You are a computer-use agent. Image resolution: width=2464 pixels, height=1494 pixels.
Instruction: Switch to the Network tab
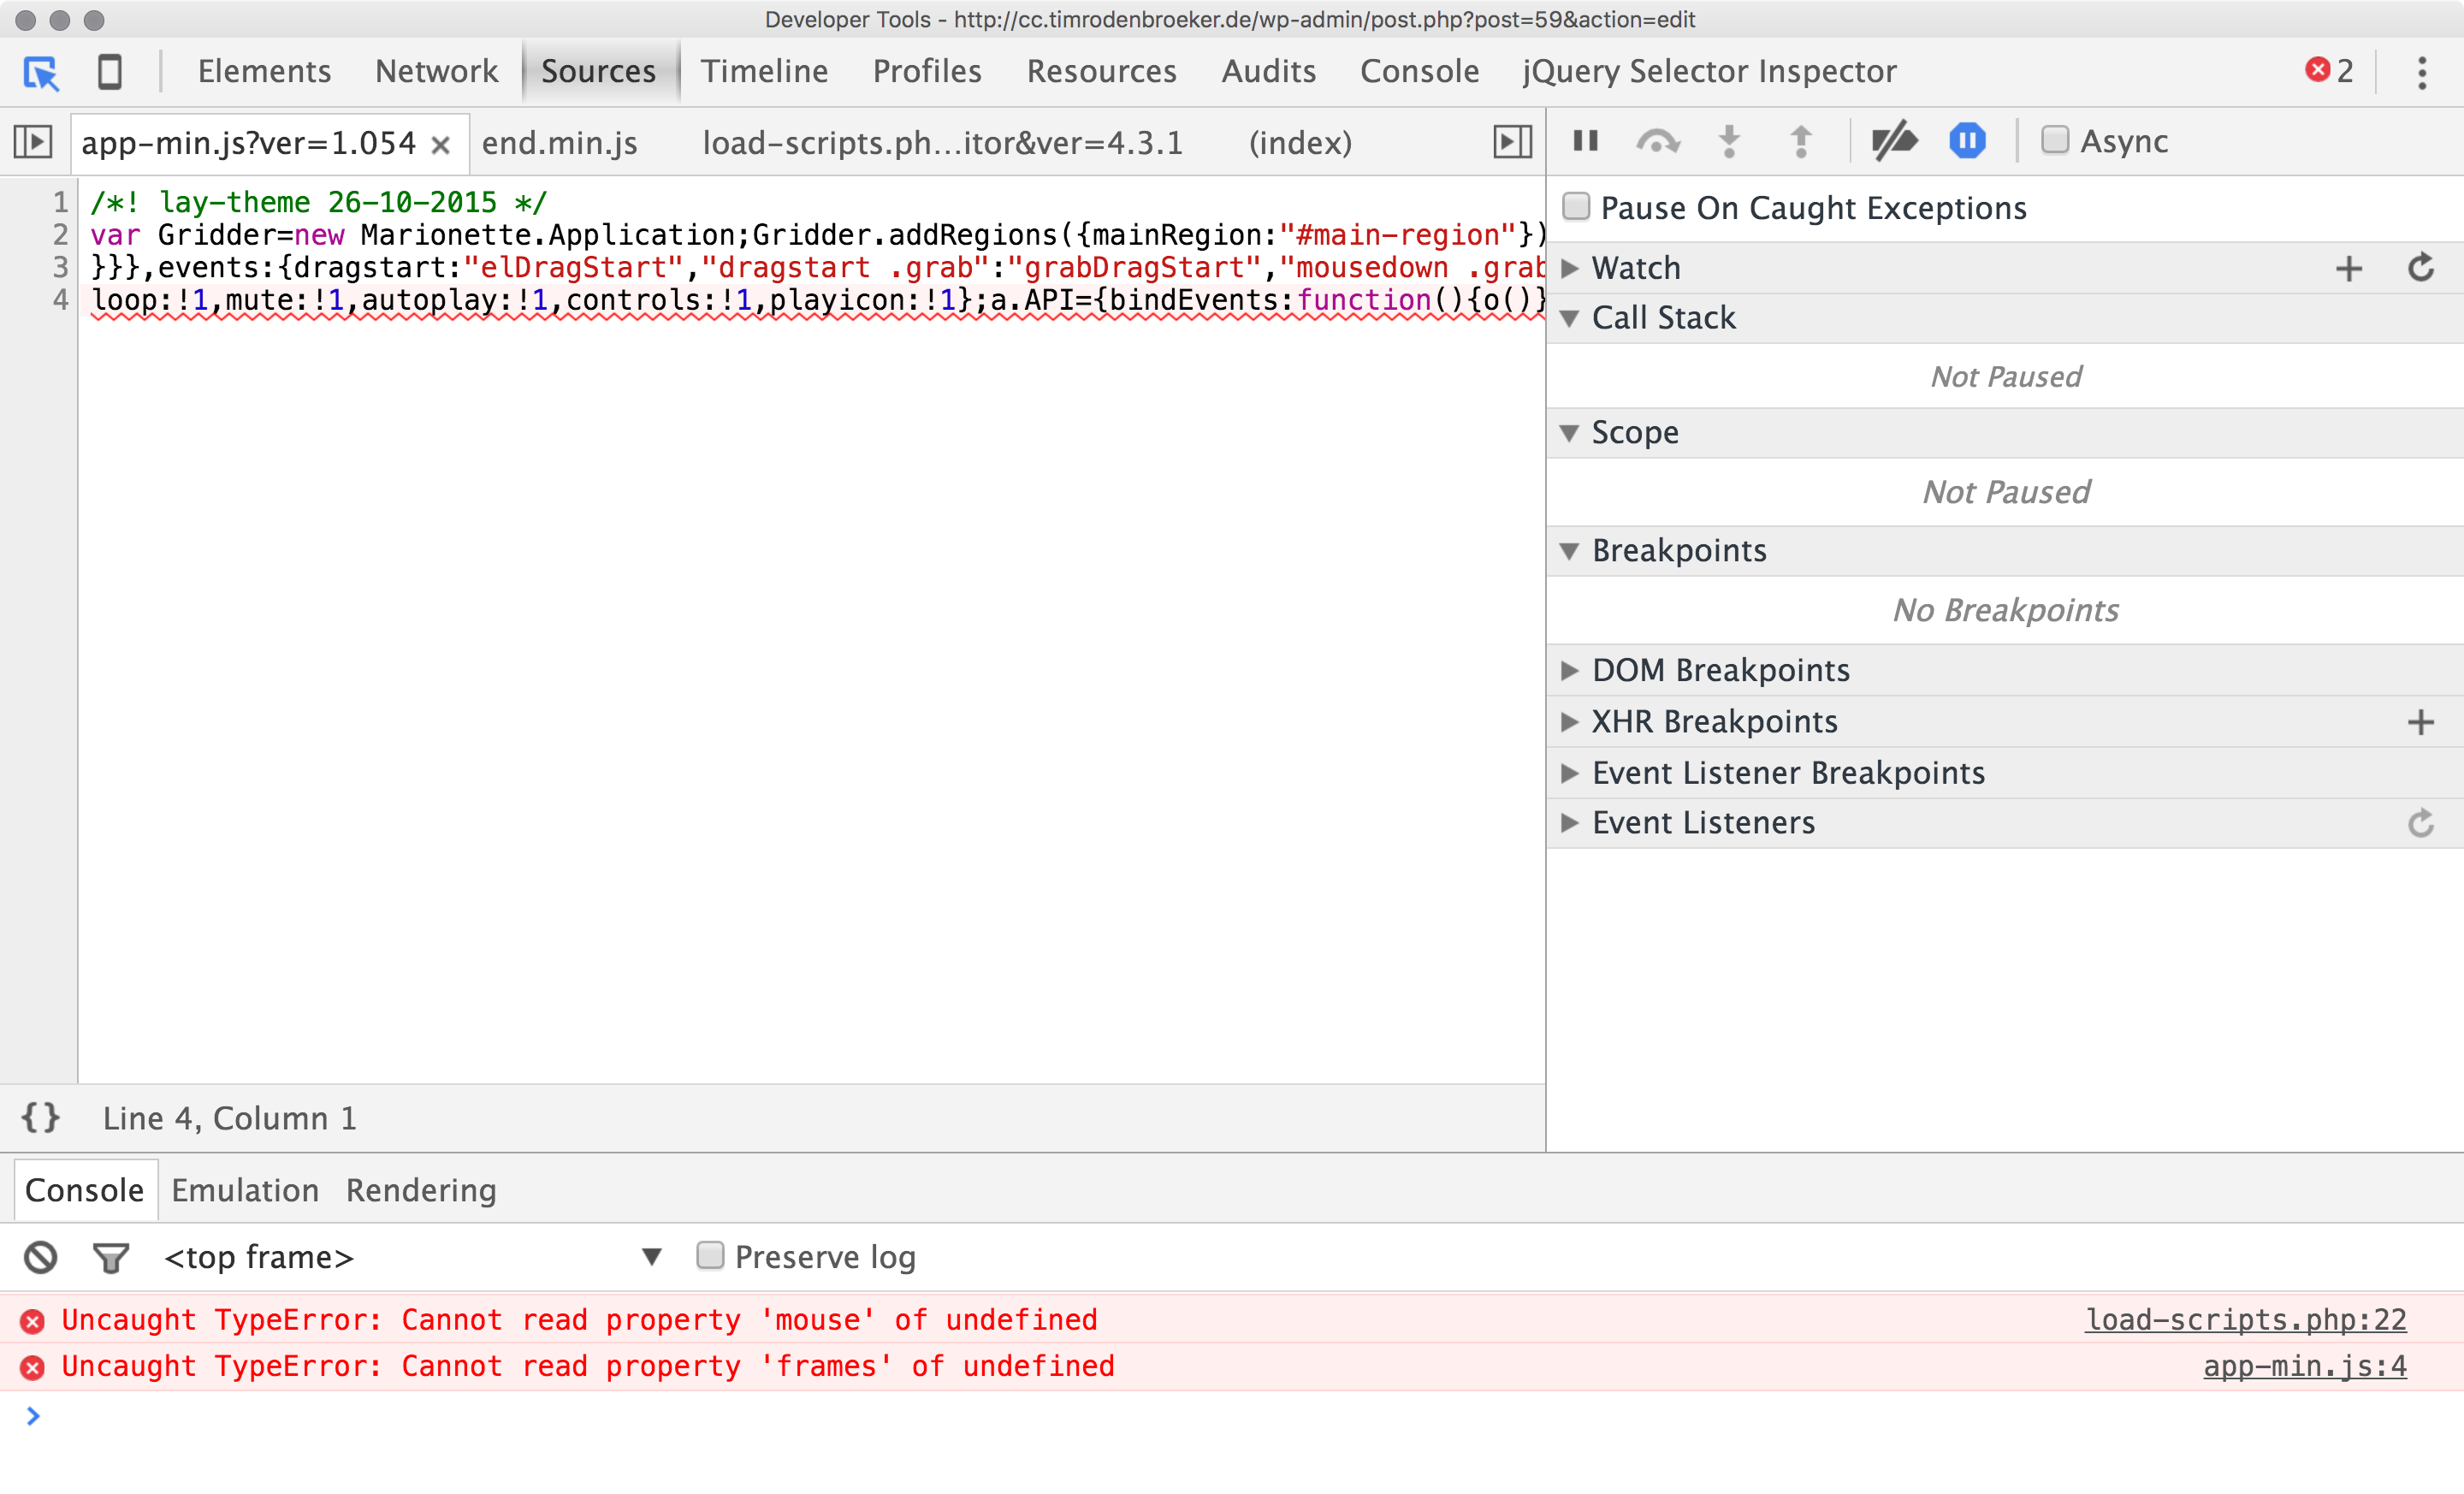coord(436,72)
